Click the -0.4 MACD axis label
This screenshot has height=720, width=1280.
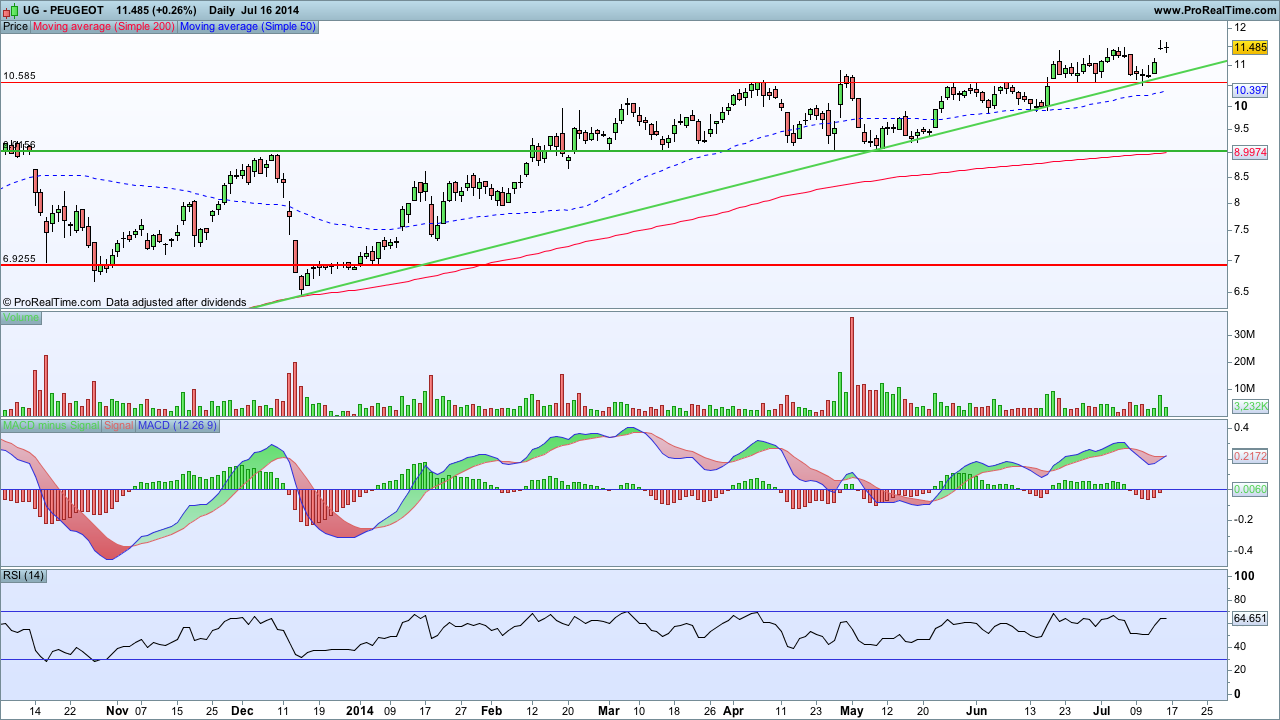(1245, 550)
